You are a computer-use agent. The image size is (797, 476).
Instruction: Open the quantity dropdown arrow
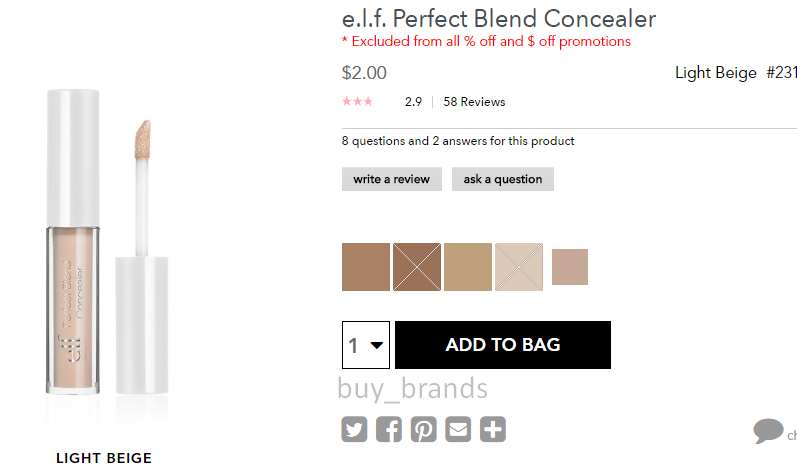tap(377, 345)
